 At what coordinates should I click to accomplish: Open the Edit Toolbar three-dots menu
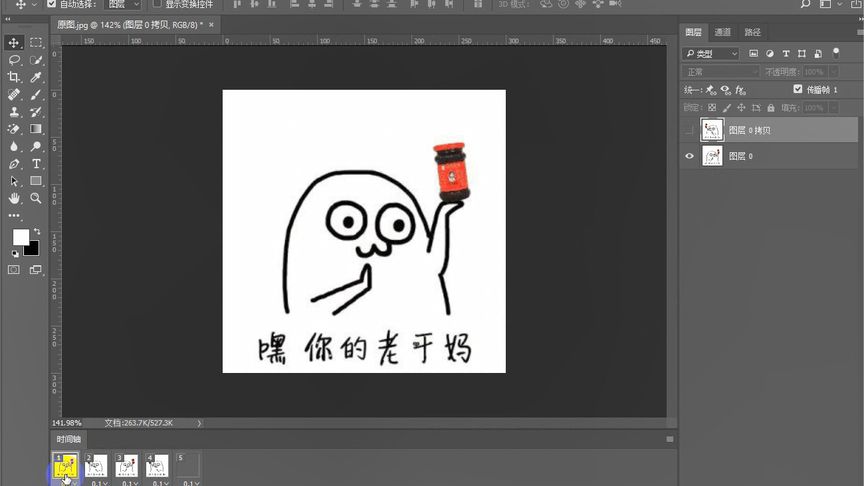point(14,215)
